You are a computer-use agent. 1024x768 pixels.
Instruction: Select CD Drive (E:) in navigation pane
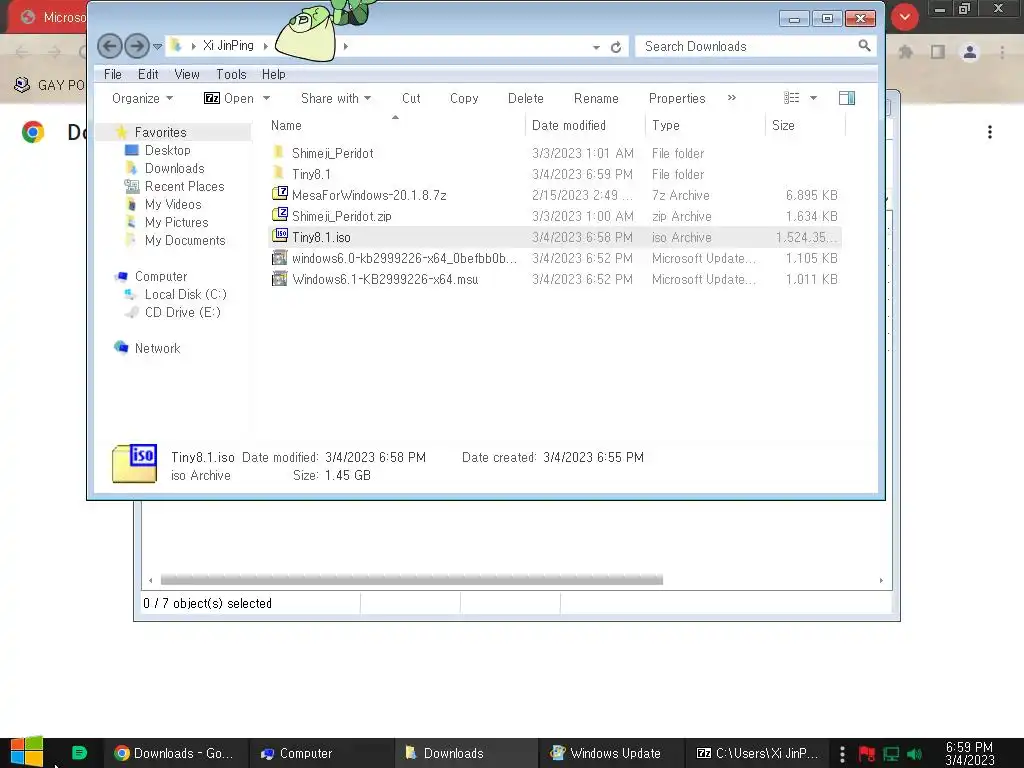pos(183,313)
